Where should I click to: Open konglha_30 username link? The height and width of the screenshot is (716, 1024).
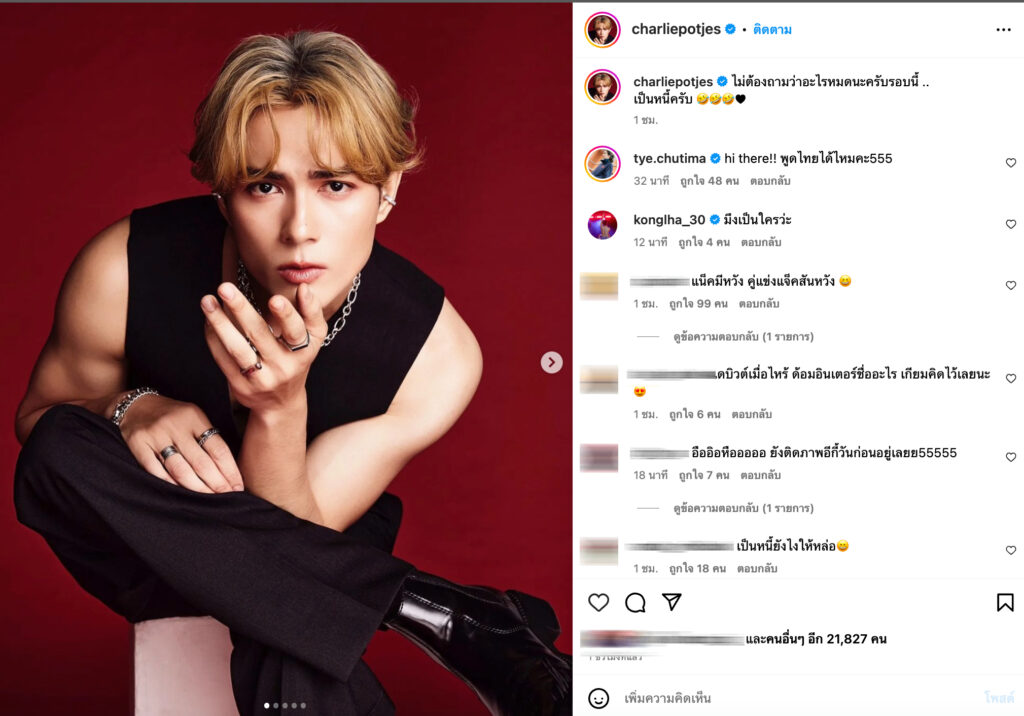tap(669, 220)
